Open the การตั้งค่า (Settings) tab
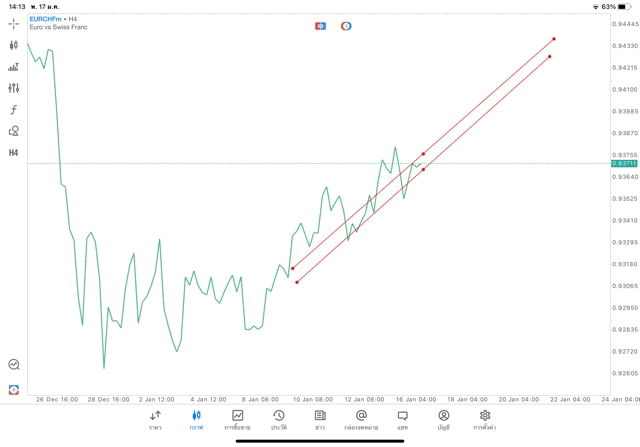Viewport: 640px width, 447px height. click(485, 419)
